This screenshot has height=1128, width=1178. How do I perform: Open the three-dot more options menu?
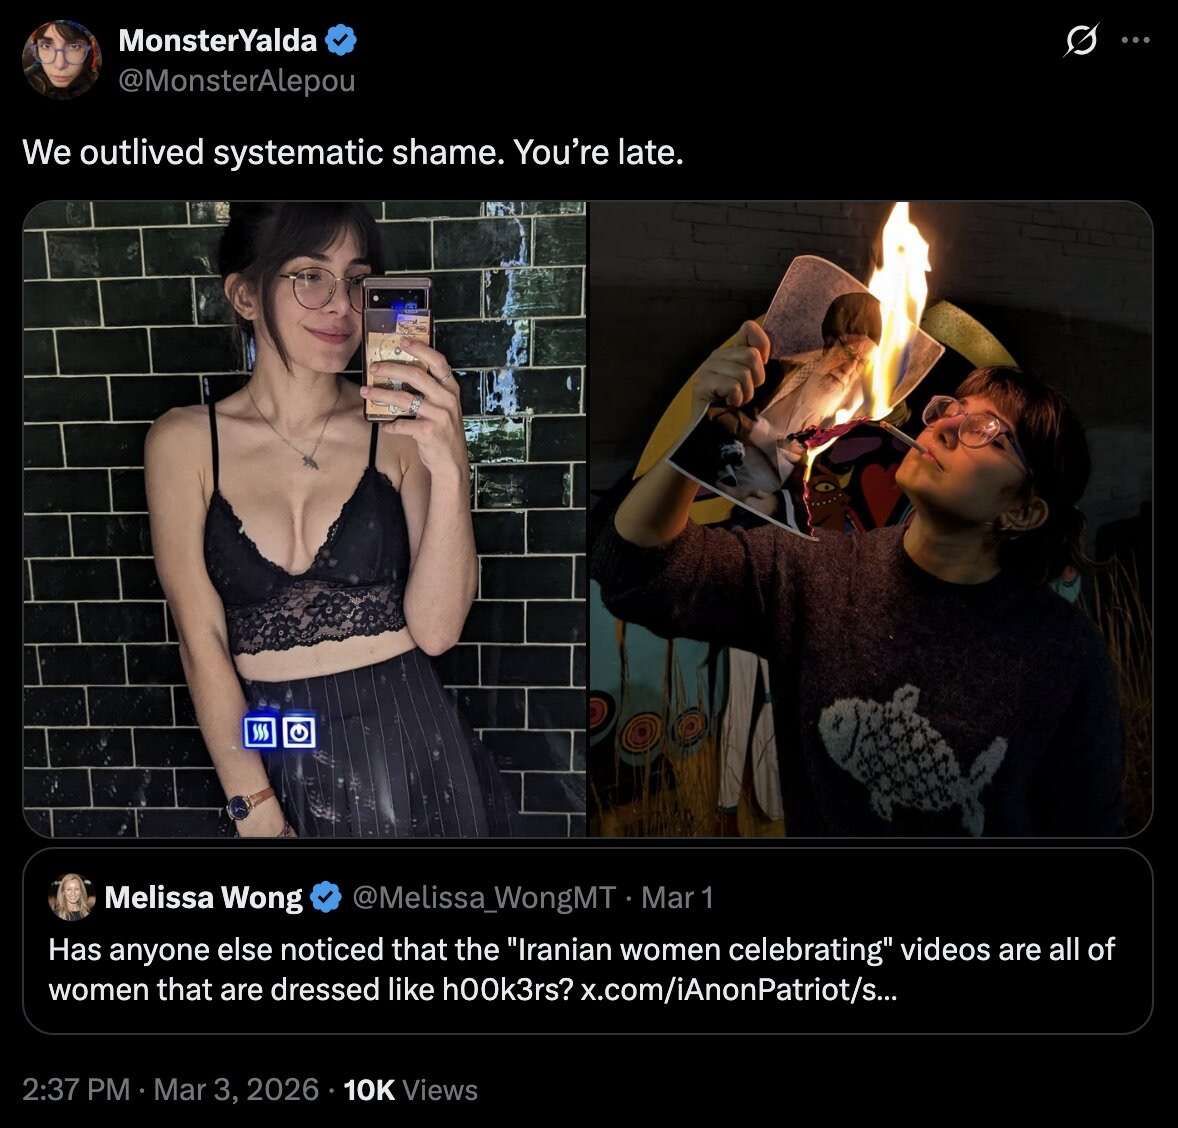pyautogui.click(x=1135, y=41)
